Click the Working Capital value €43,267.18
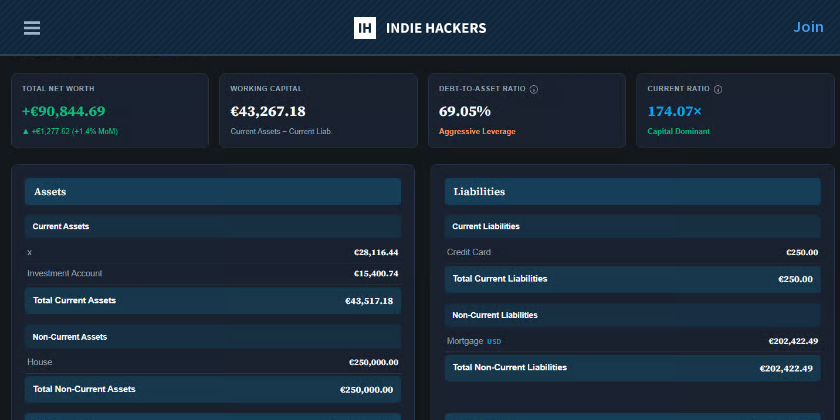 tap(268, 111)
